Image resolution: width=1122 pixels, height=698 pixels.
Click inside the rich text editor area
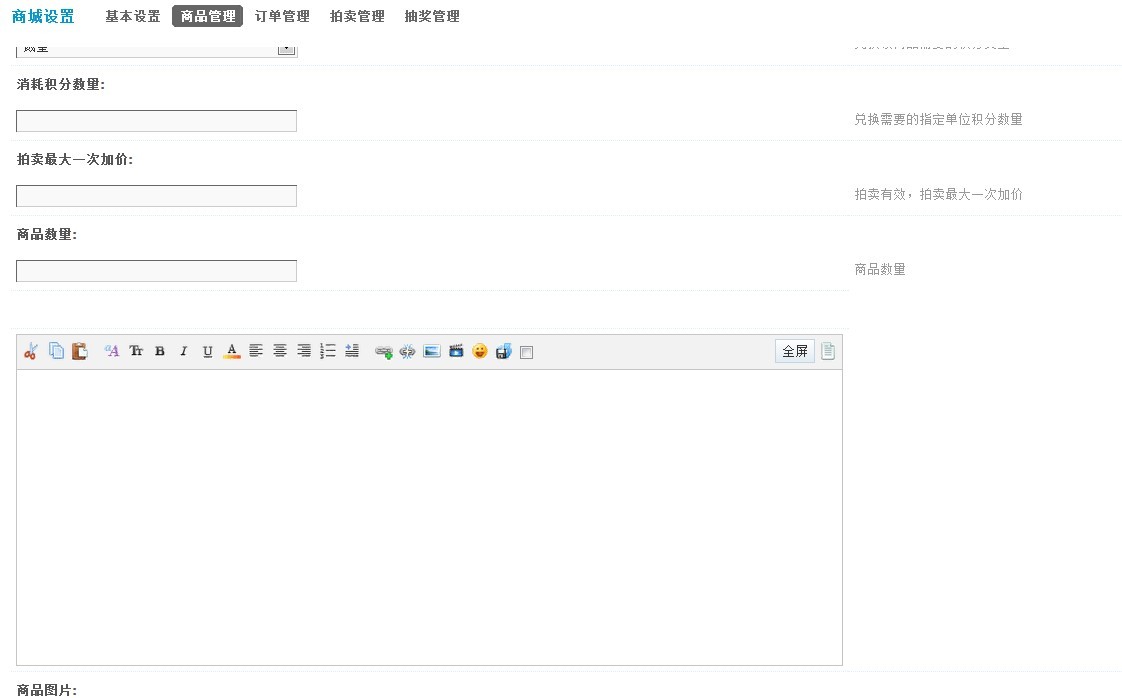(x=429, y=518)
